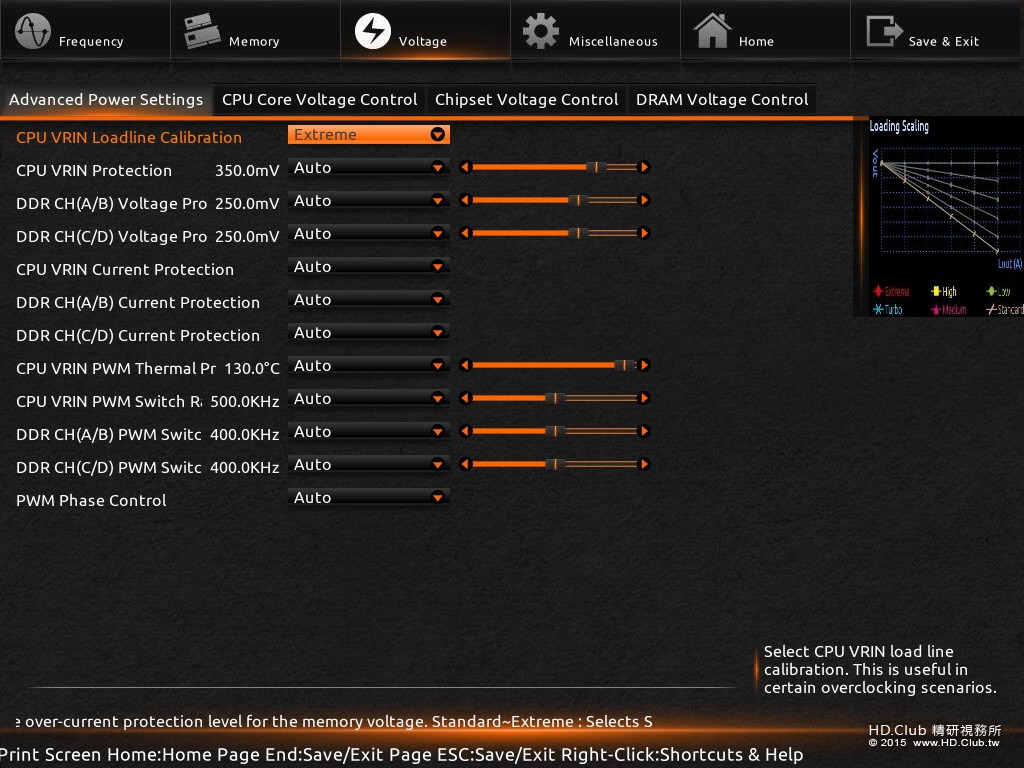Click the Low legend marker in graph
The image size is (1024, 768).
(991, 291)
